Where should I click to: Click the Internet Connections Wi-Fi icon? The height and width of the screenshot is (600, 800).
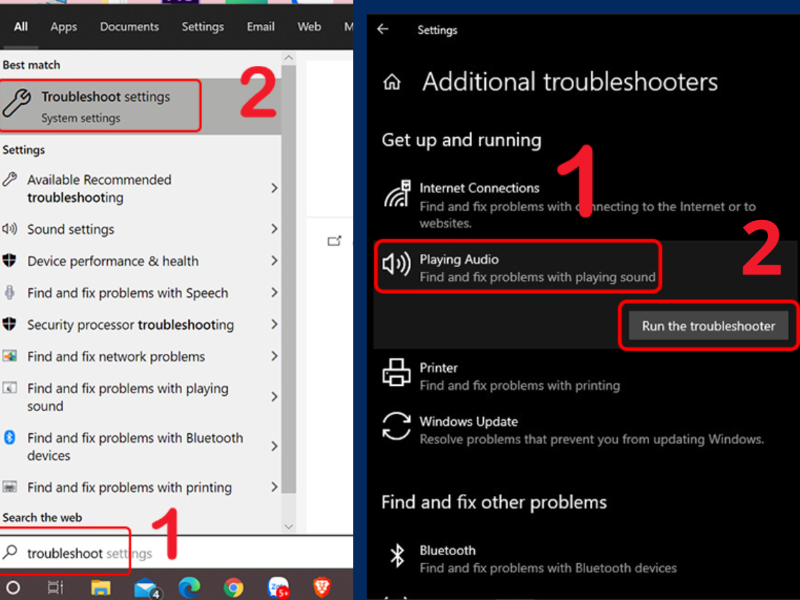[x=397, y=193]
